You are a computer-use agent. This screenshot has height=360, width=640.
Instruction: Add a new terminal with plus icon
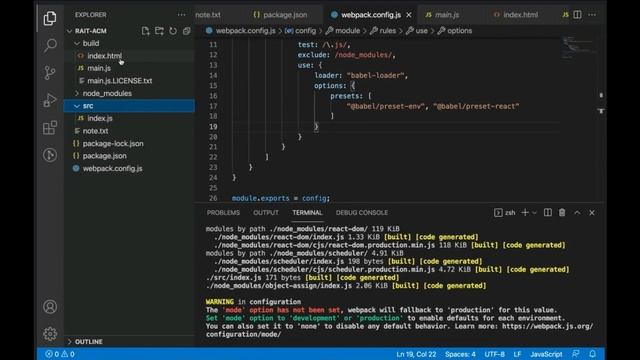click(x=525, y=212)
